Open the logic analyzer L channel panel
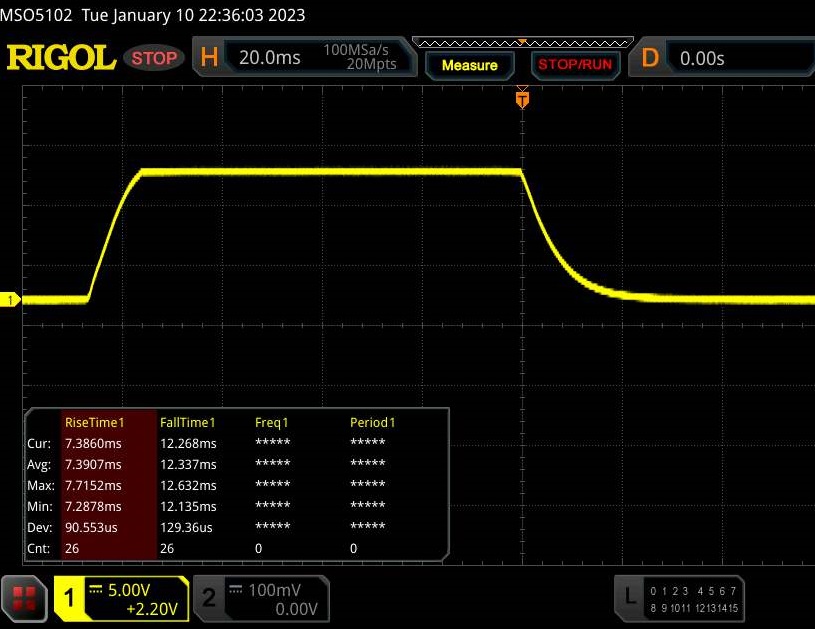This screenshot has width=815, height=629. pos(679,598)
